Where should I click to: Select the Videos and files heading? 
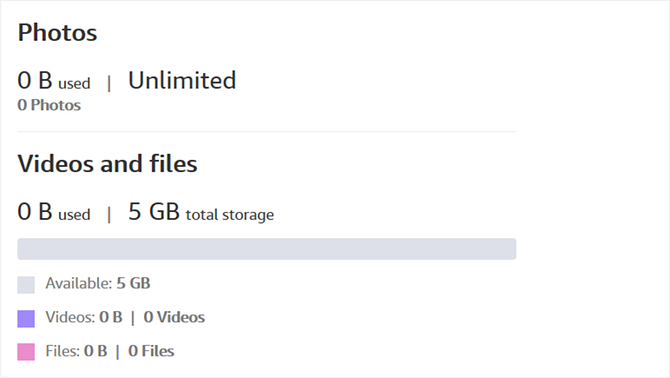coord(107,164)
